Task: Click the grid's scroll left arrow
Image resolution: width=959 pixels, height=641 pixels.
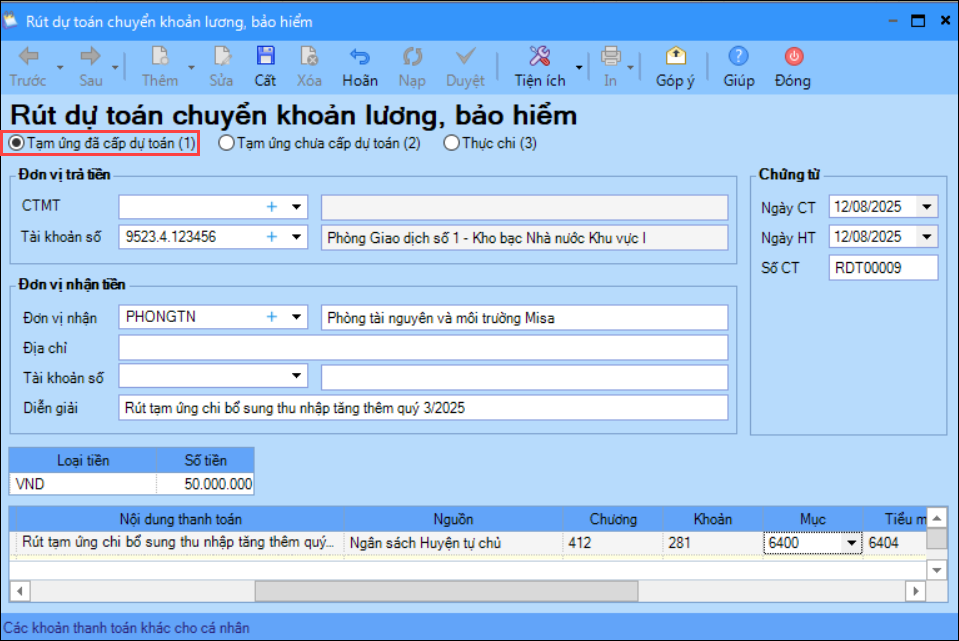Action: [x=20, y=591]
